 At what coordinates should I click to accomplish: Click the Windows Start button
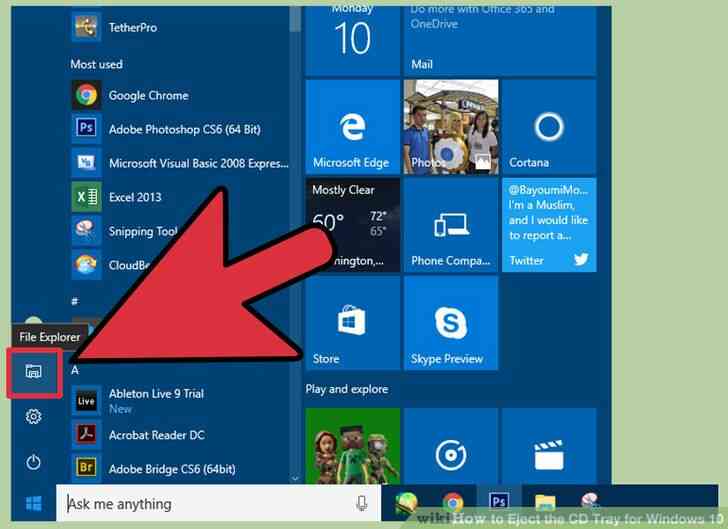(x=33, y=503)
